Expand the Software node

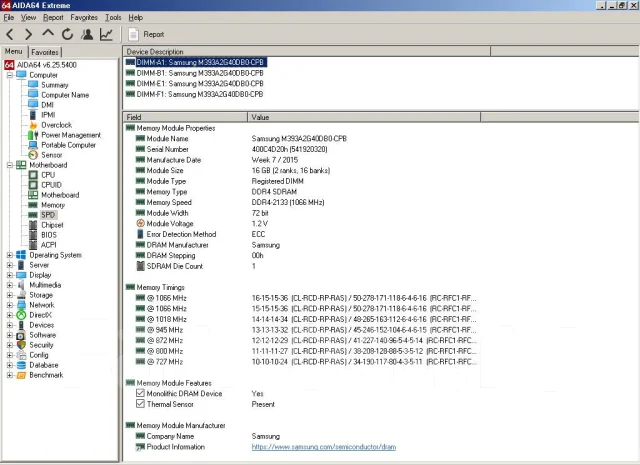10,335
